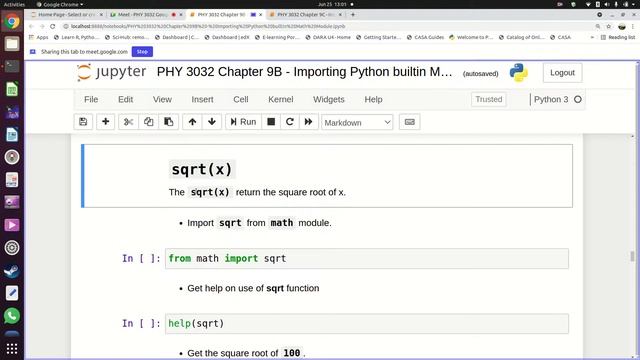Image resolution: width=640 pixels, height=360 pixels.
Task: Click the Python 3 kernel idle indicator circle
Action: [578, 99]
